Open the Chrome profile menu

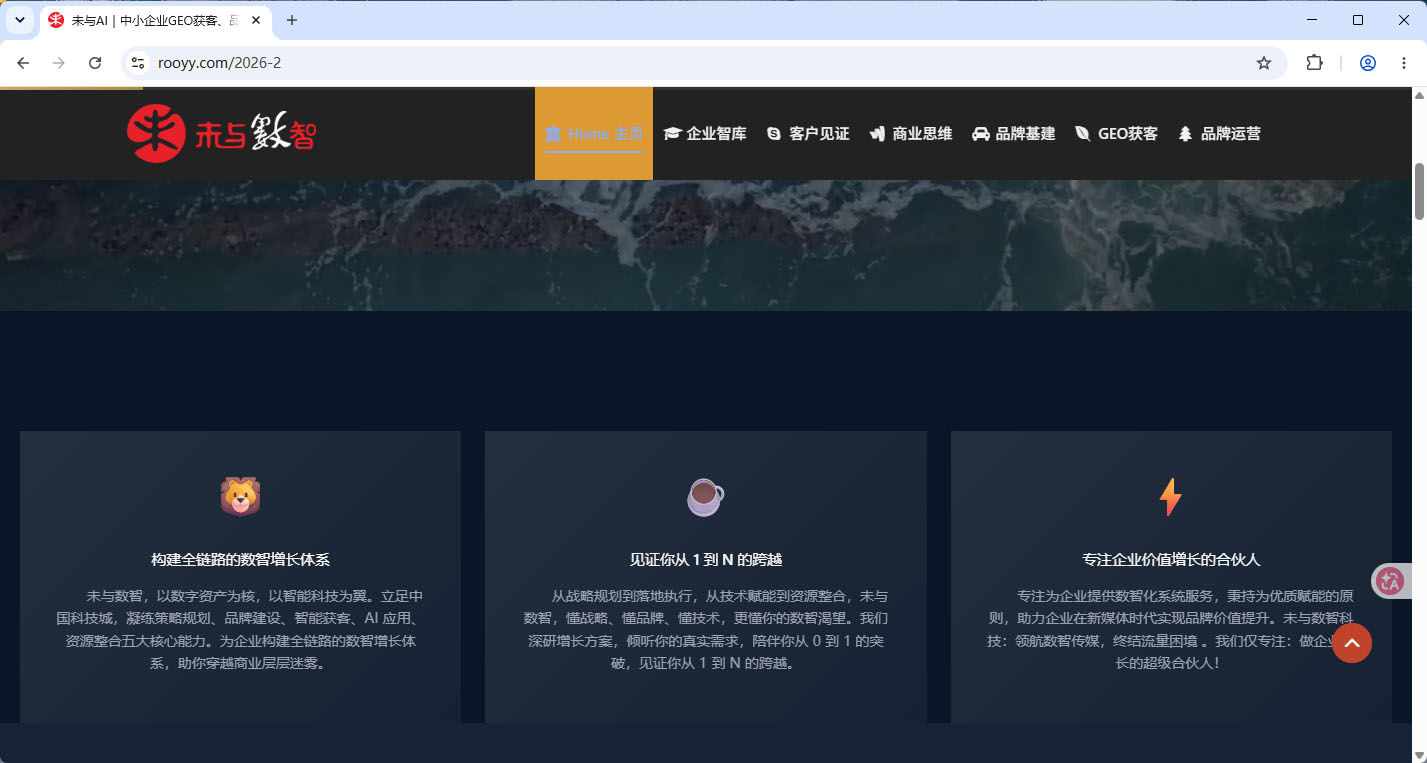[1368, 63]
